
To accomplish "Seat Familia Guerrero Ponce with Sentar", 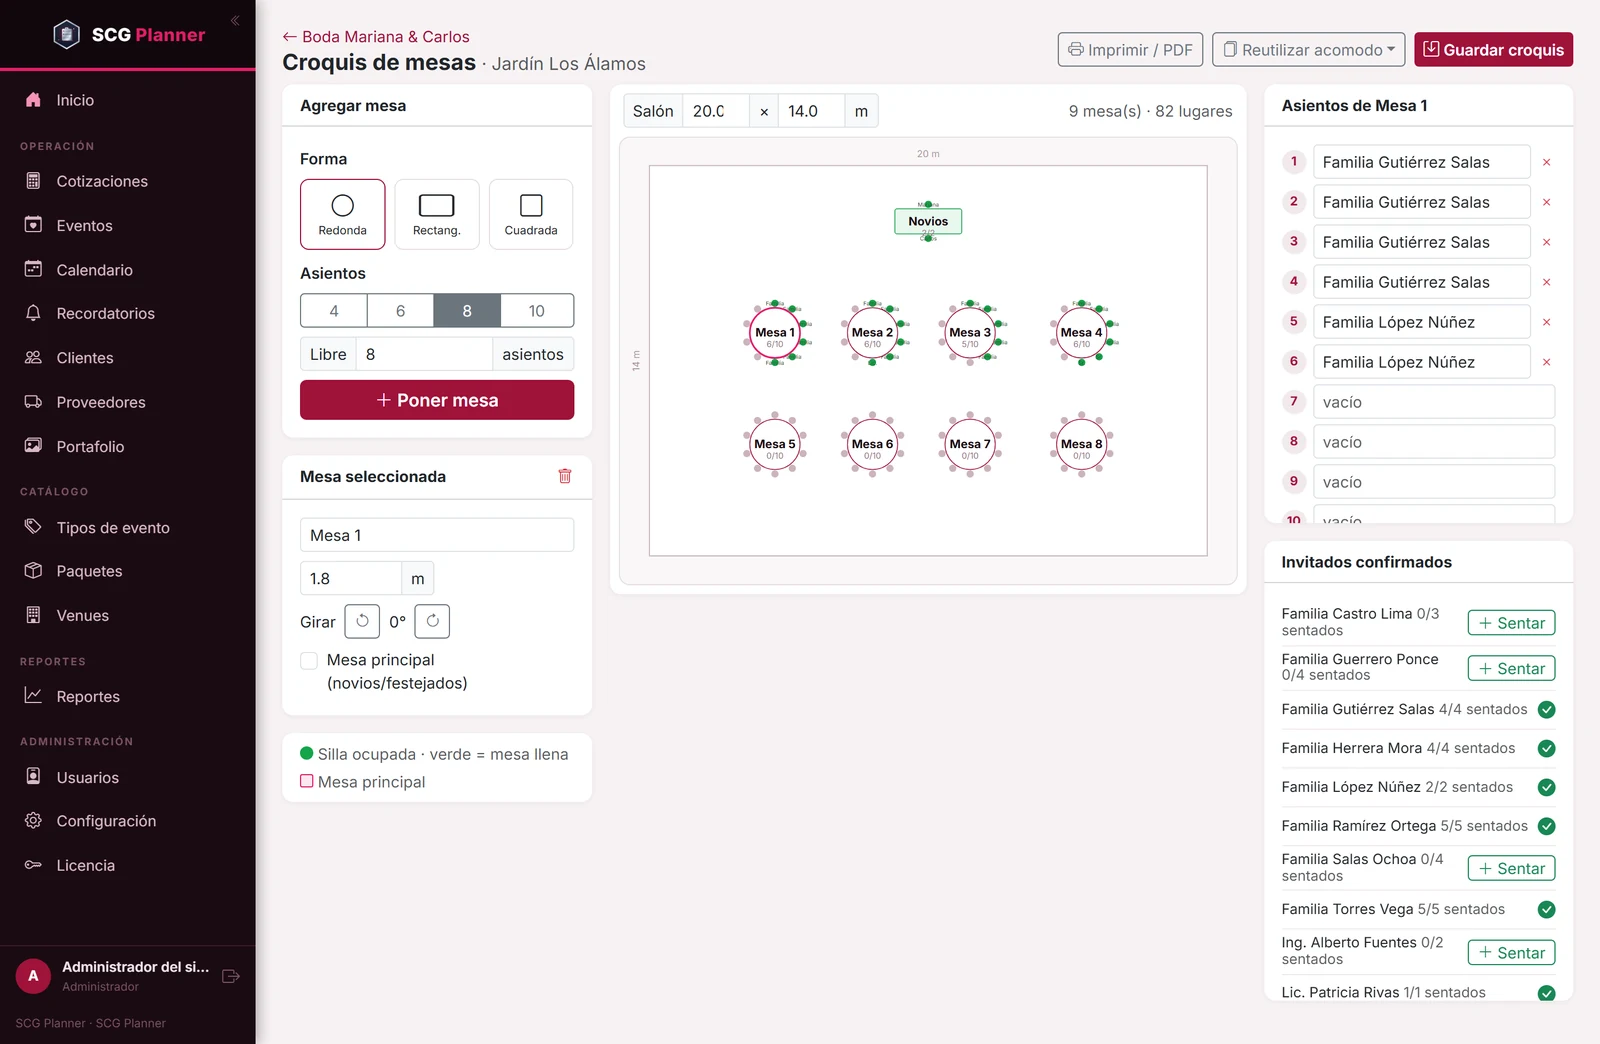I will 1511,669.
